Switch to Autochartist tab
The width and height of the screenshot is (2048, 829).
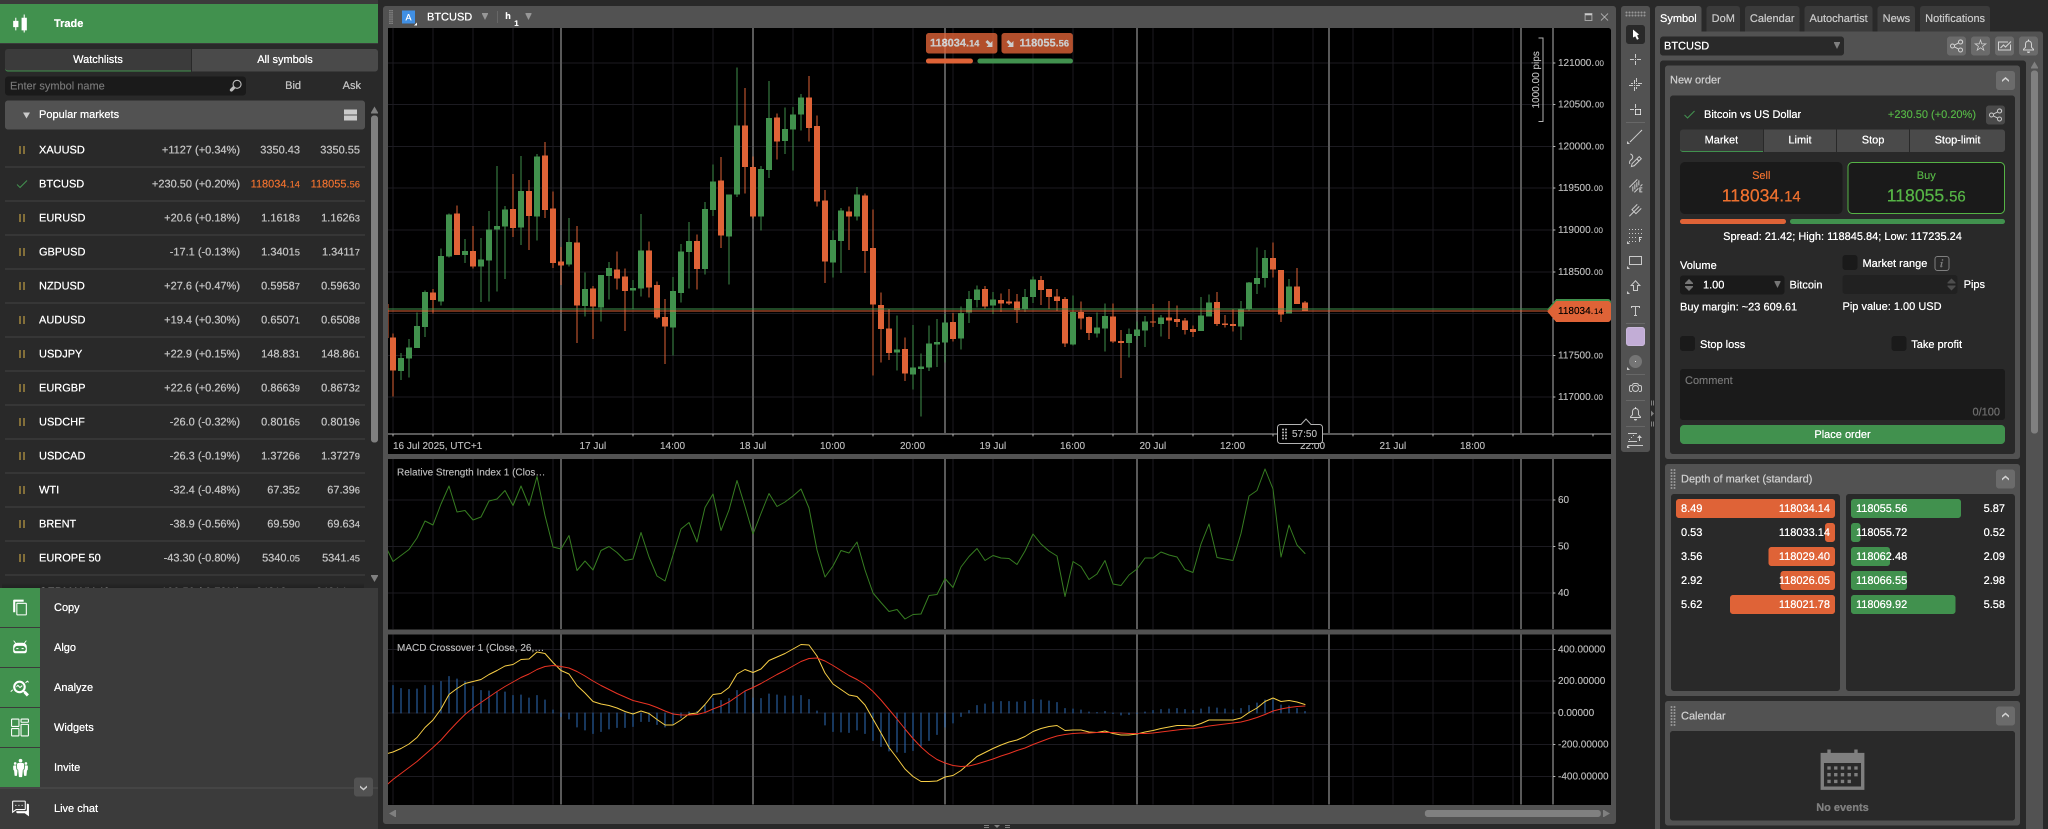pyautogui.click(x=1838, y=18)
